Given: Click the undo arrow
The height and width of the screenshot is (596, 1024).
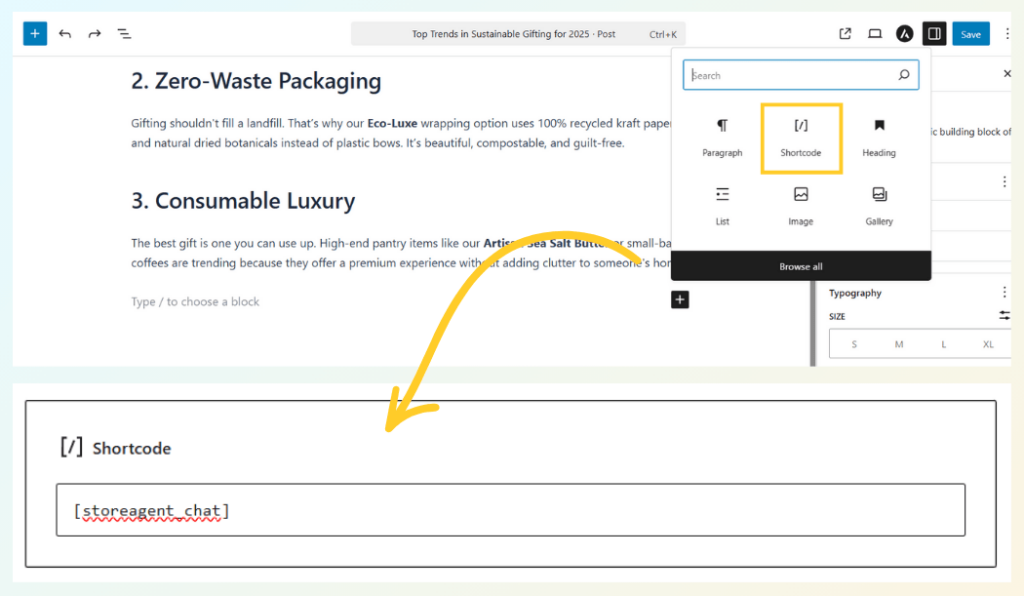Looking at the screenshot, I should click(65, 33).
